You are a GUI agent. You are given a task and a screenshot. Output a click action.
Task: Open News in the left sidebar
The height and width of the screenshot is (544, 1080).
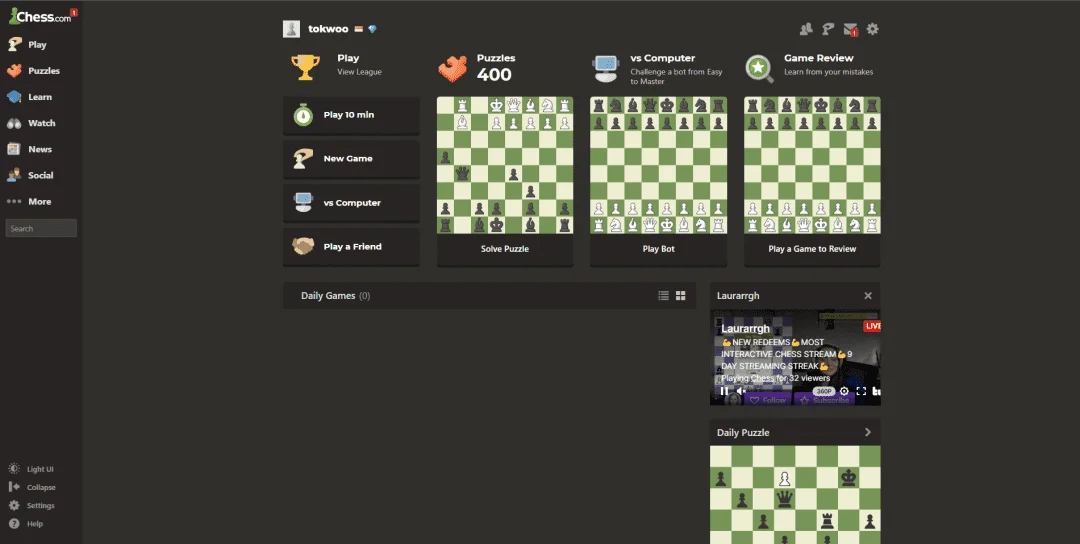click(41, 149)
